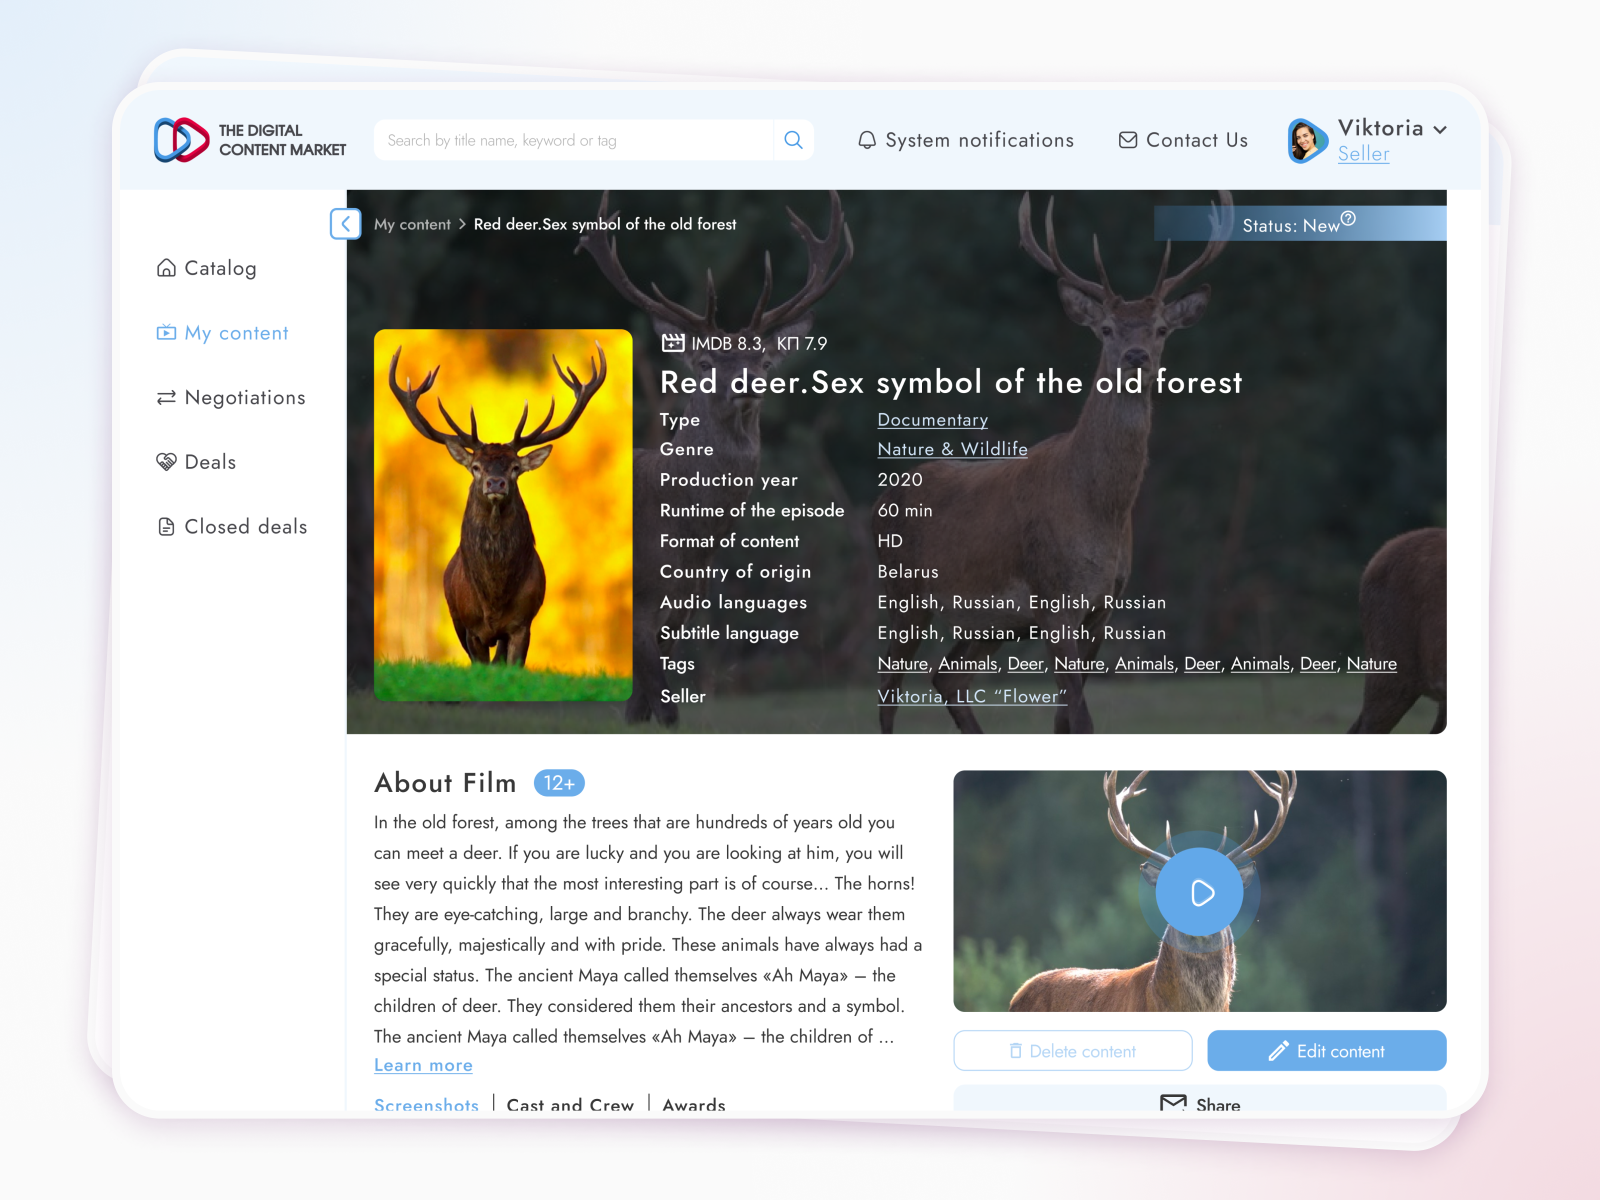Collapse the page using the back chevron
The image size is (1600, 1200).
click(345, 224)
